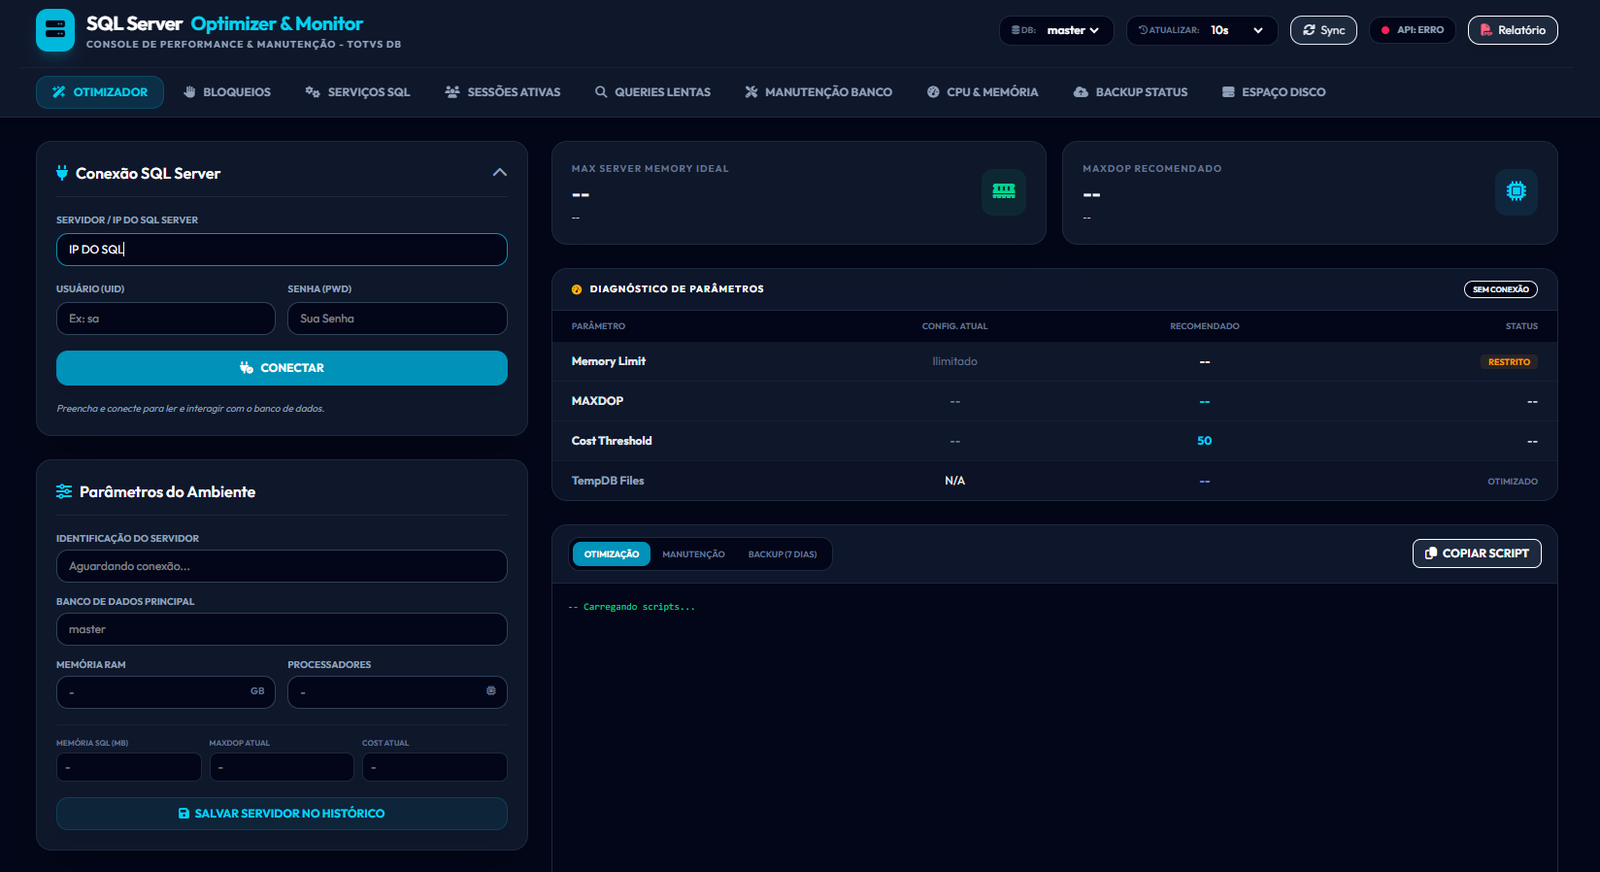
Task: Open the Relatório report button
Action: [x=1513, y=30]
